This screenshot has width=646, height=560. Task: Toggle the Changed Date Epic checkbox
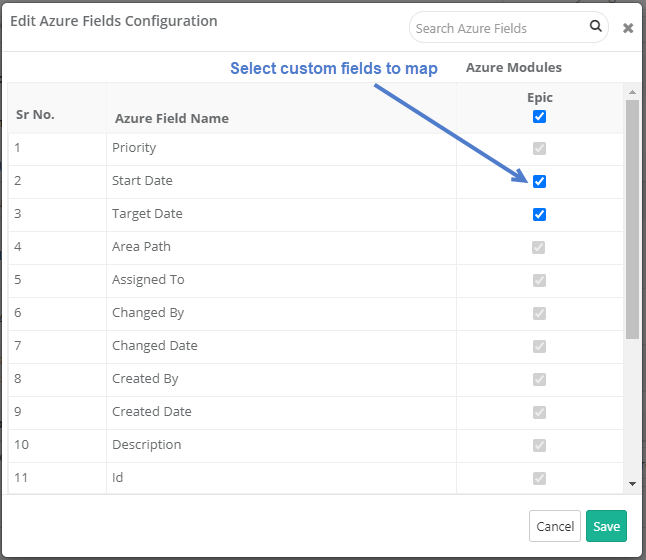(539, 346)
